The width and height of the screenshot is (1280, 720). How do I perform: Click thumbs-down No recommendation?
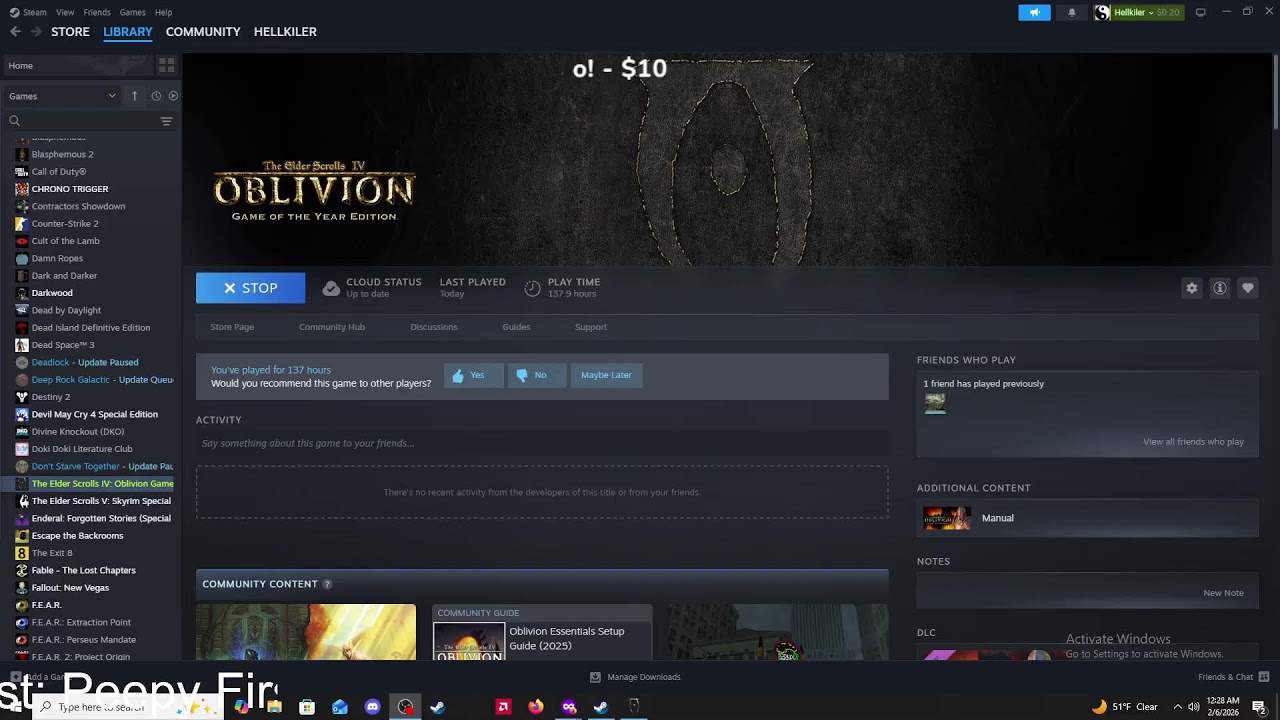tap(537, 375)
